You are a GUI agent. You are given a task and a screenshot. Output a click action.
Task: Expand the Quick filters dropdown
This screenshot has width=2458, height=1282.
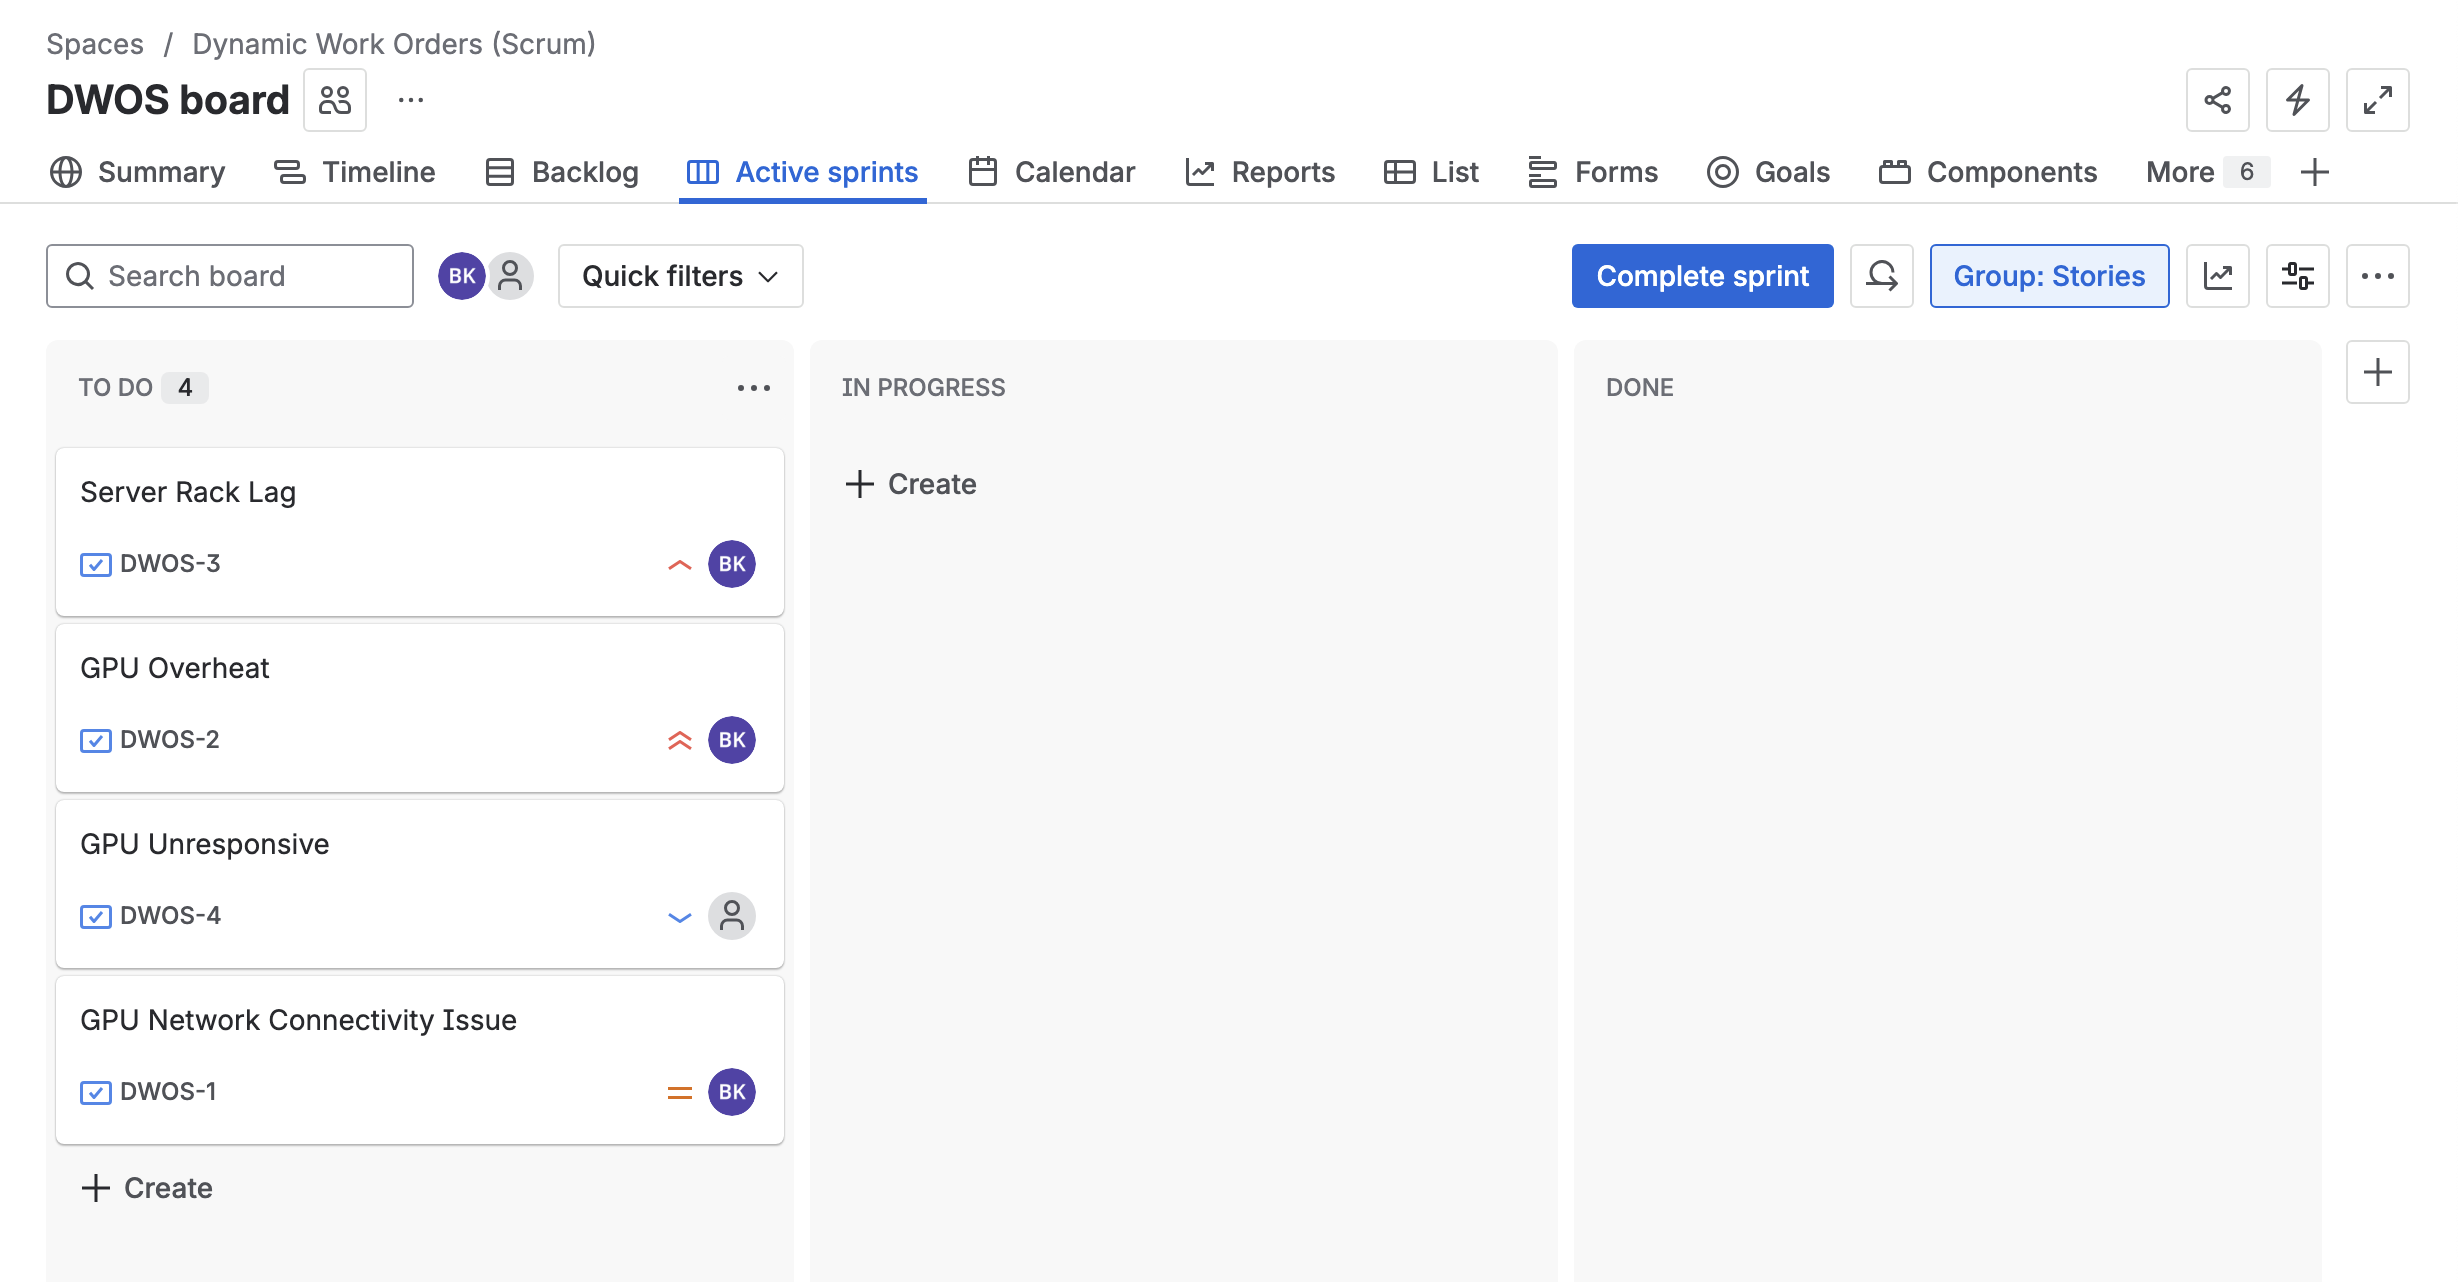coord(680,276)
